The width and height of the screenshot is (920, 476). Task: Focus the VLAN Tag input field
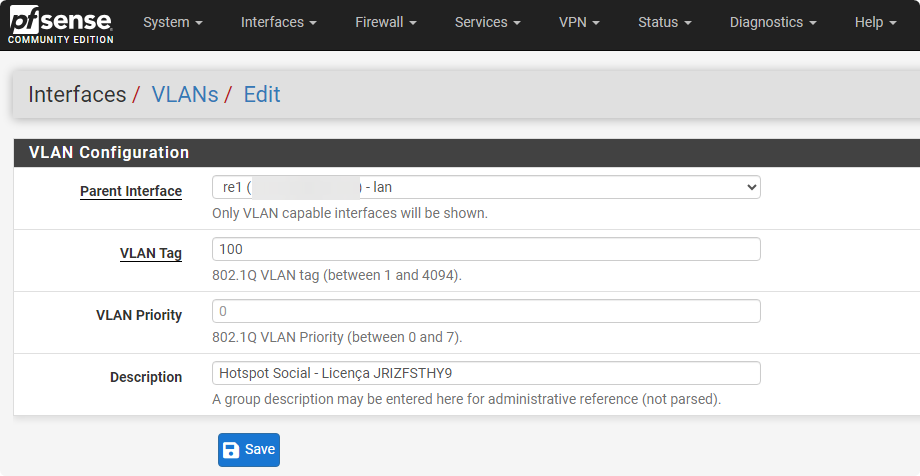point(486,249)
